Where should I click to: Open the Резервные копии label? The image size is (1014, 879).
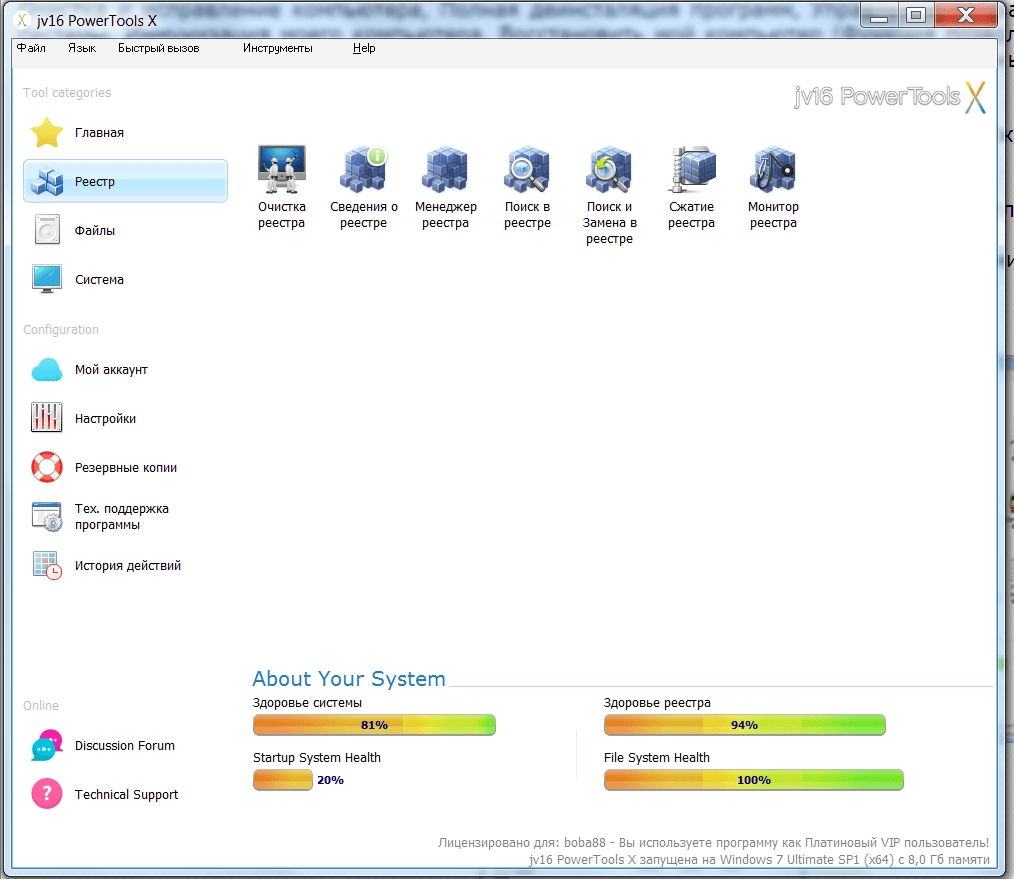point(126,468)
